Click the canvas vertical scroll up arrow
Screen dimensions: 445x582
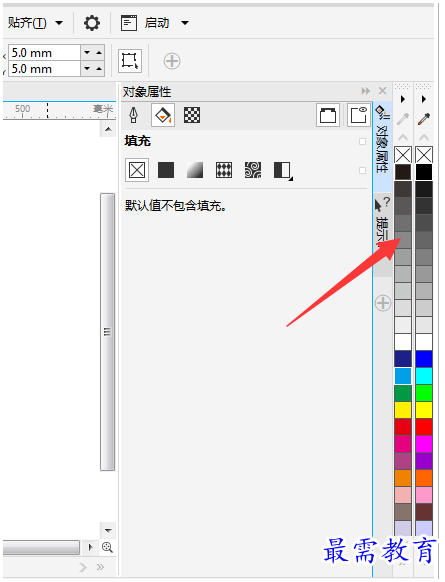coord(108,129)
